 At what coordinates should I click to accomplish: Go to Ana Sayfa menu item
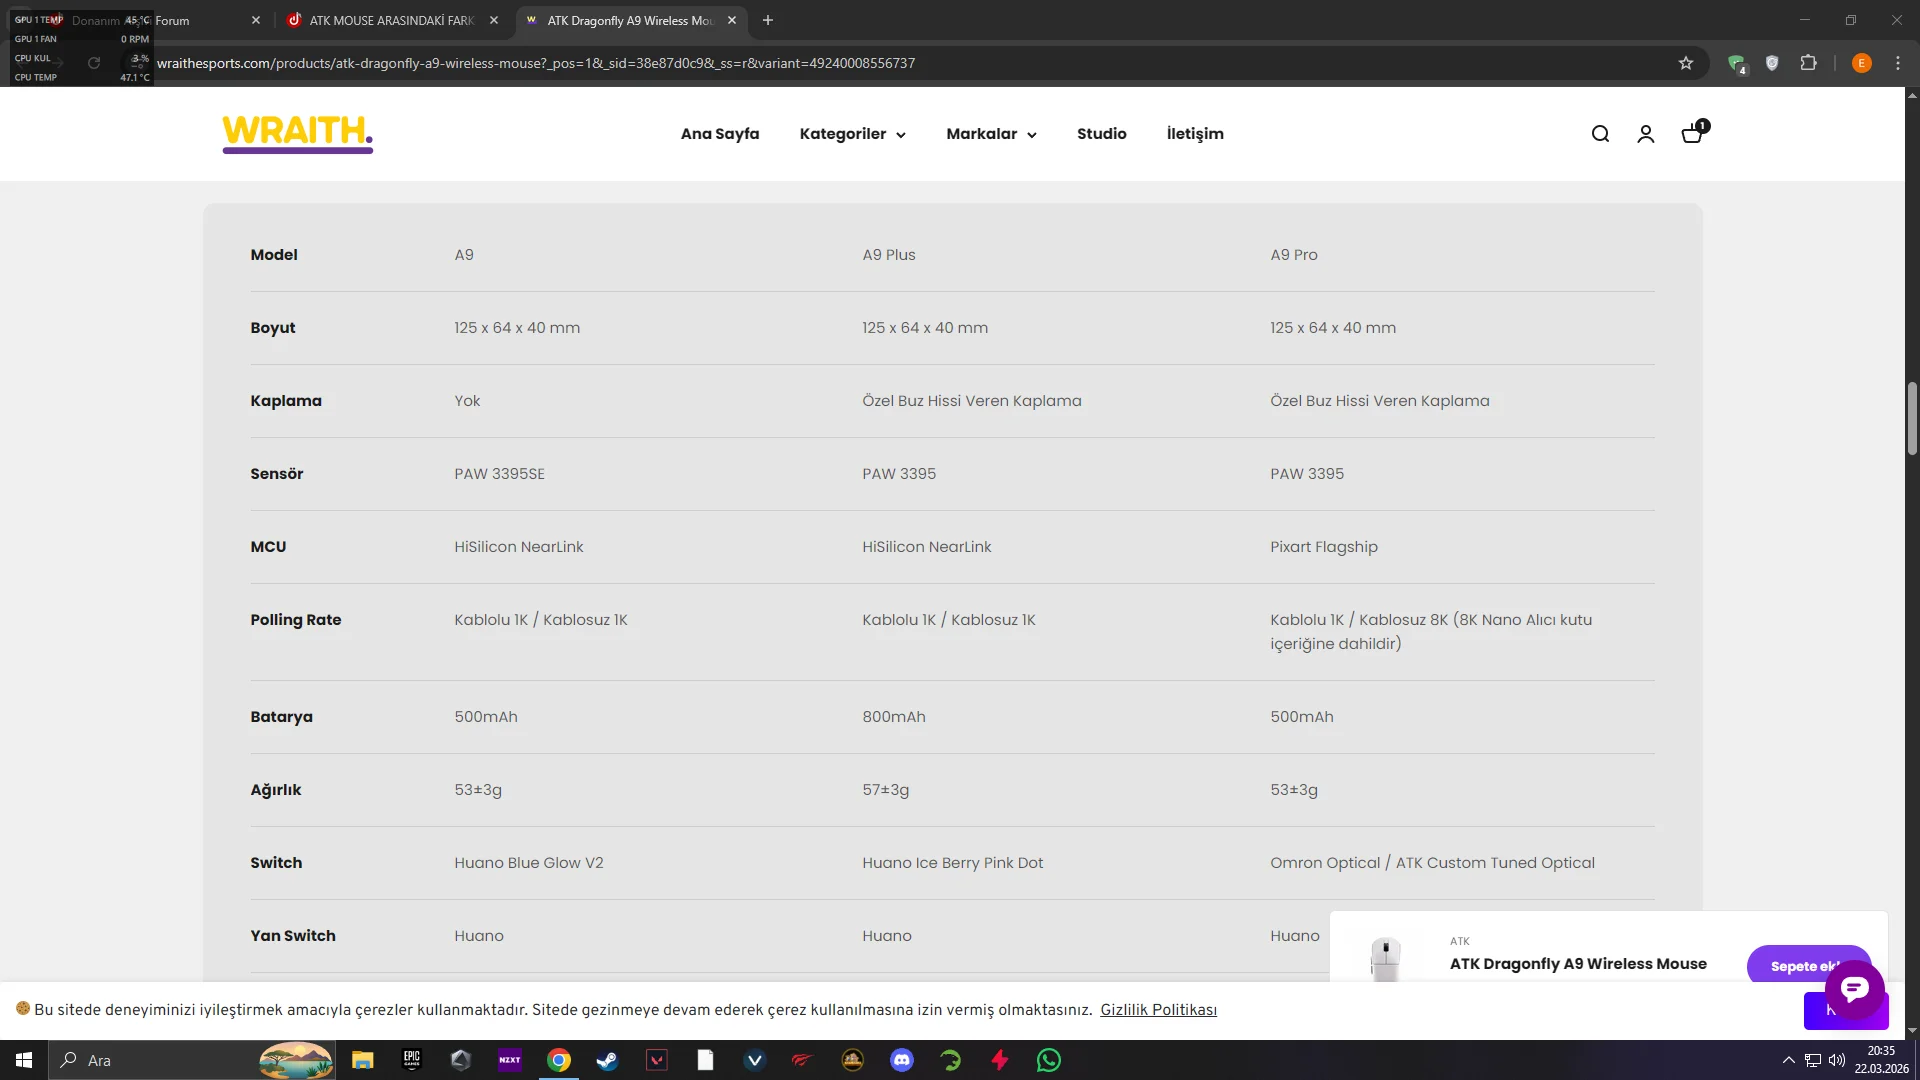(x=719, y=134)
